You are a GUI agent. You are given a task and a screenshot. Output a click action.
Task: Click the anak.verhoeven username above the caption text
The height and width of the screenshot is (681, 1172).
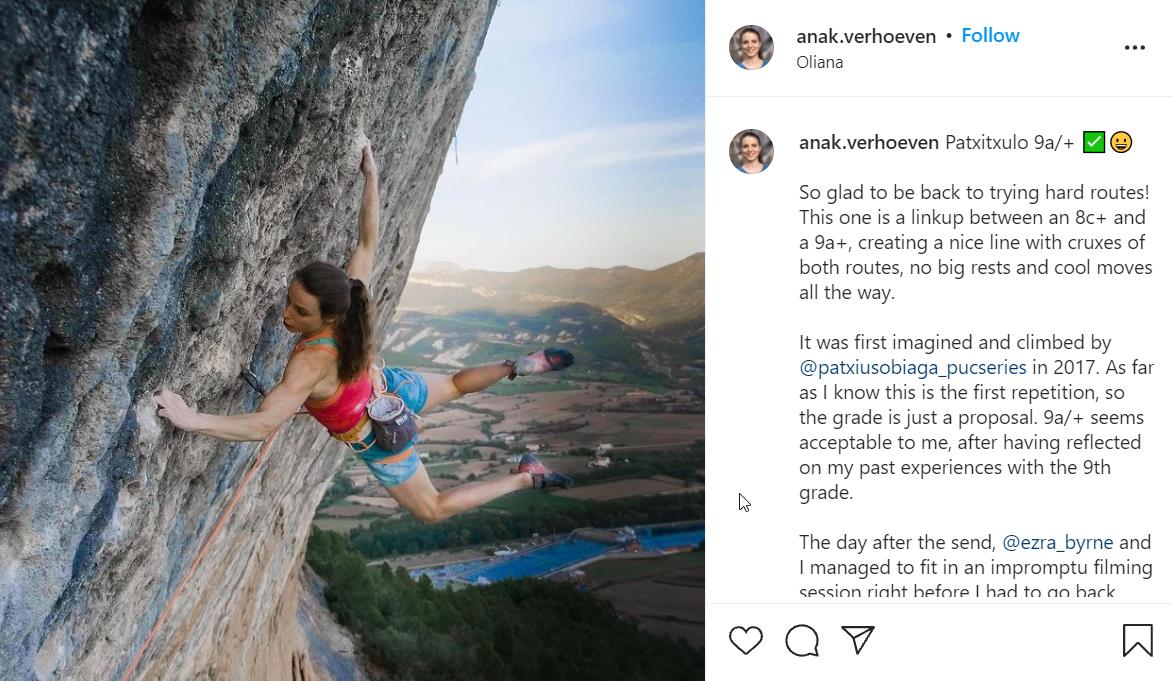[x=868, y=142]
